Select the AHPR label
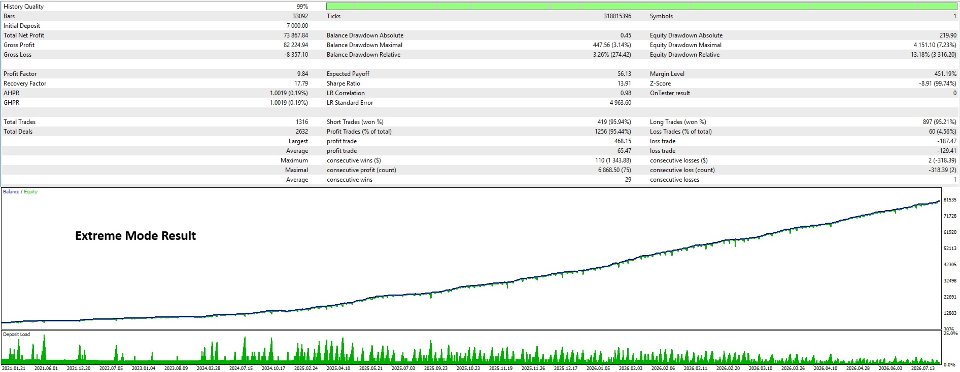The width and height of the screenshot is (960, 372). [10, 94]
